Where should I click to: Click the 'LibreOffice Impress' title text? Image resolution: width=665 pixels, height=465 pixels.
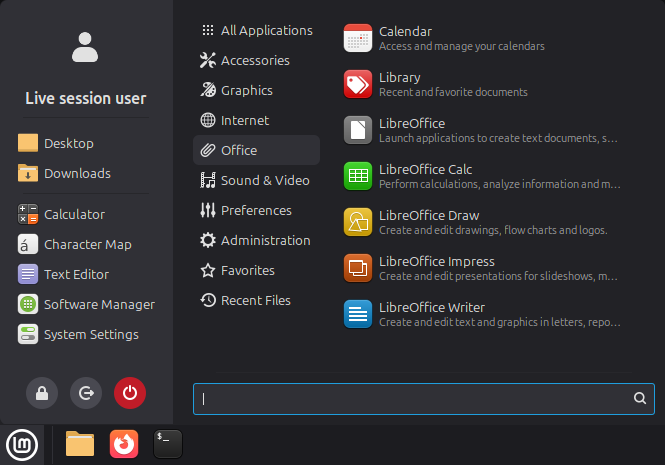coord(437,261)
